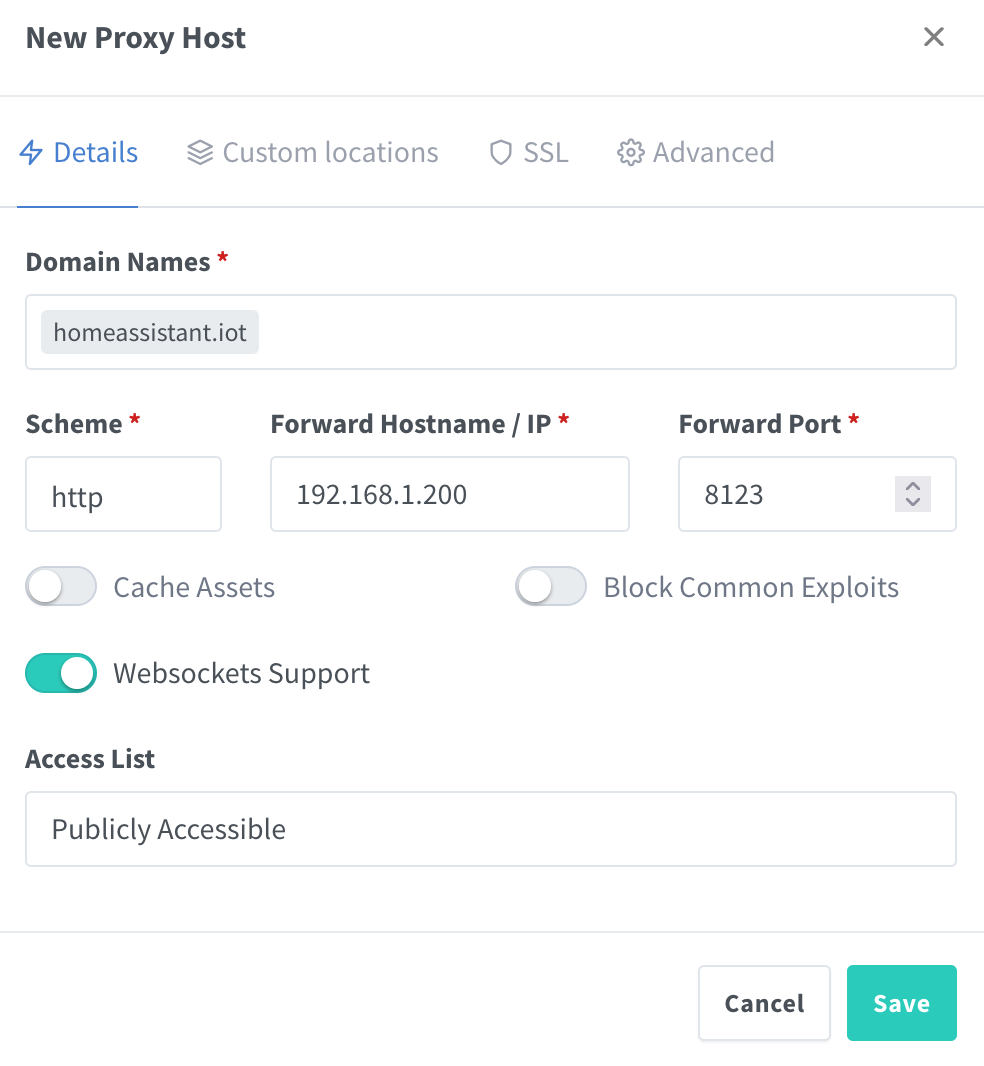The height and width of the screenshot is (1066, 984).
Task: Close the New Proxy Host dialog
Action: click(x=933, y=36)
